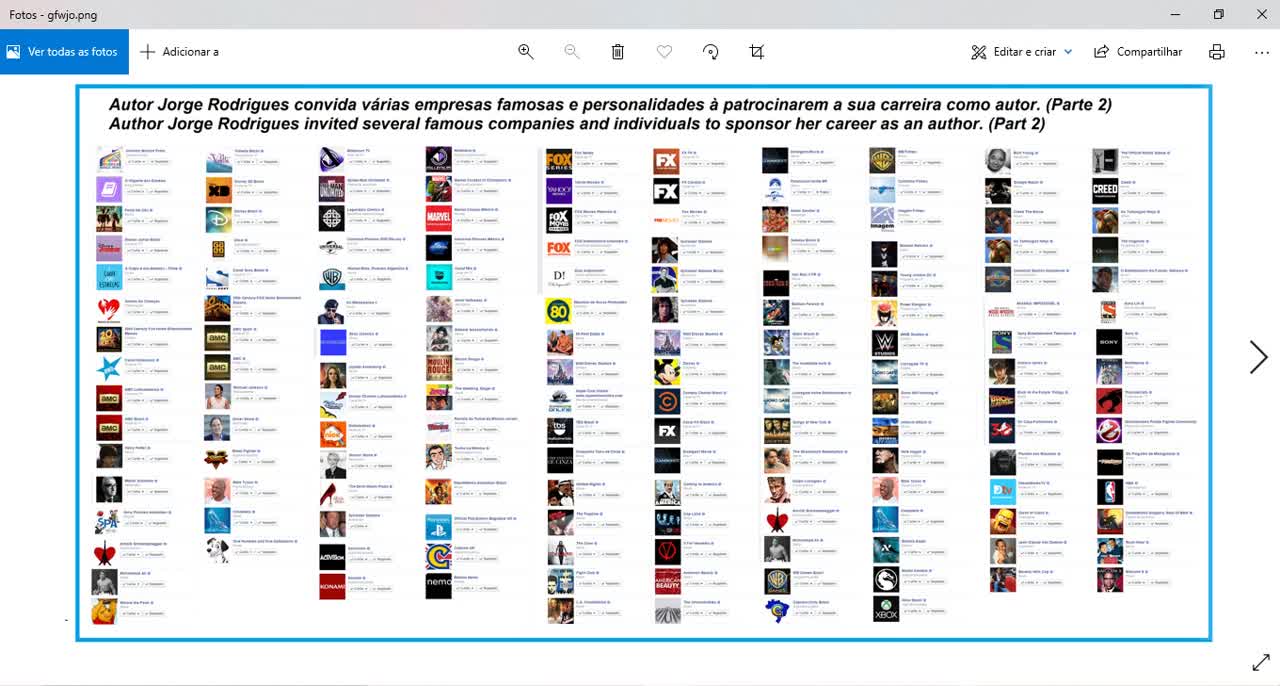The width and height of the screenshot is (1280, 686).
Task: Maximize the Fotos window
Action: (1218, 14)
